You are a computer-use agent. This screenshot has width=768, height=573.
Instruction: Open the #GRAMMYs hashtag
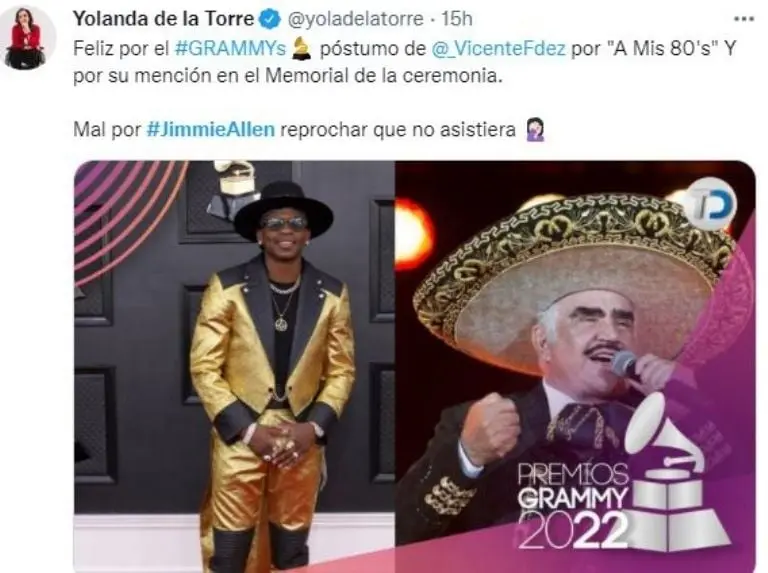(x=230, y=48)
